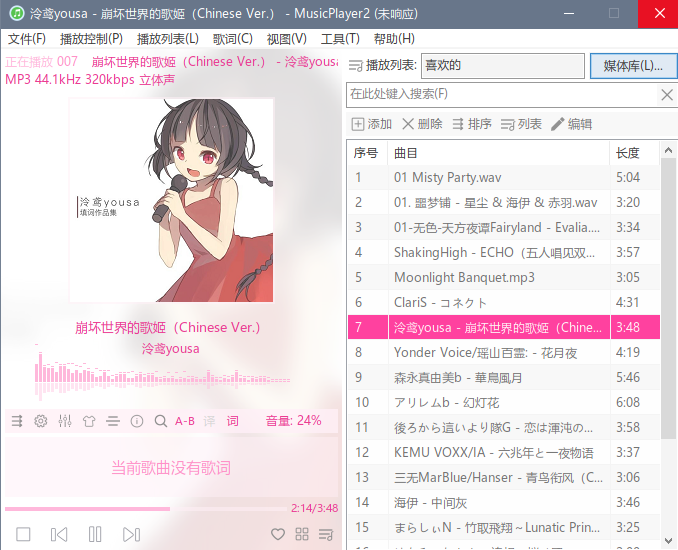The width and height of the screenshot is (678, 550).
Task: Stop playback with the square button
Action: (x=23, y=534)
